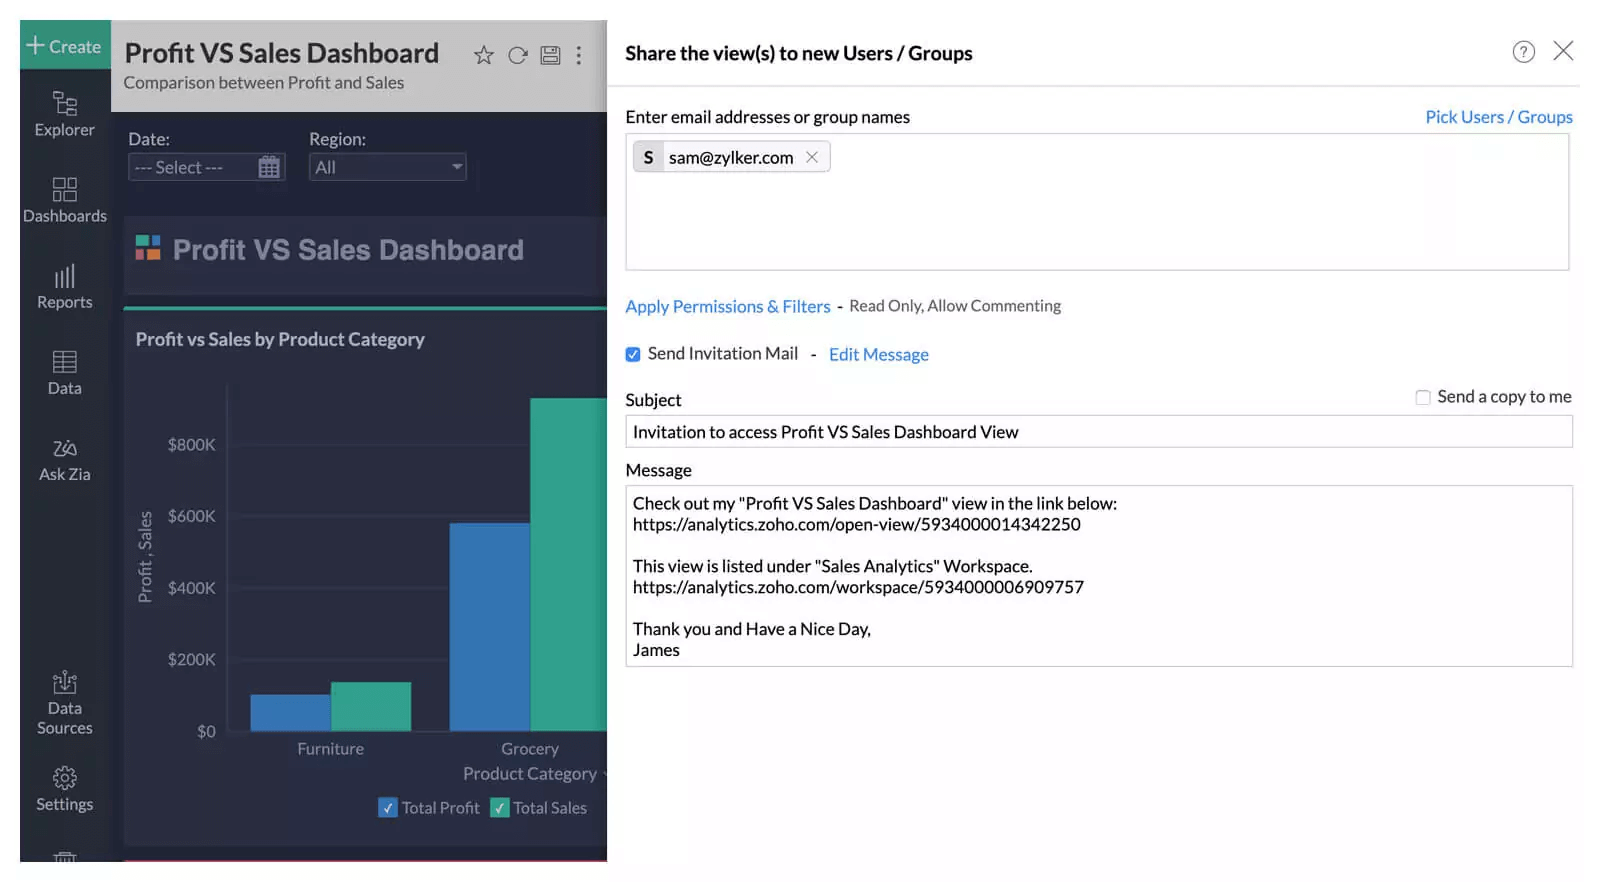Screen dimensions: 1600x882
Task: Click the Subject input field
Action: [x=1098, y=432]
